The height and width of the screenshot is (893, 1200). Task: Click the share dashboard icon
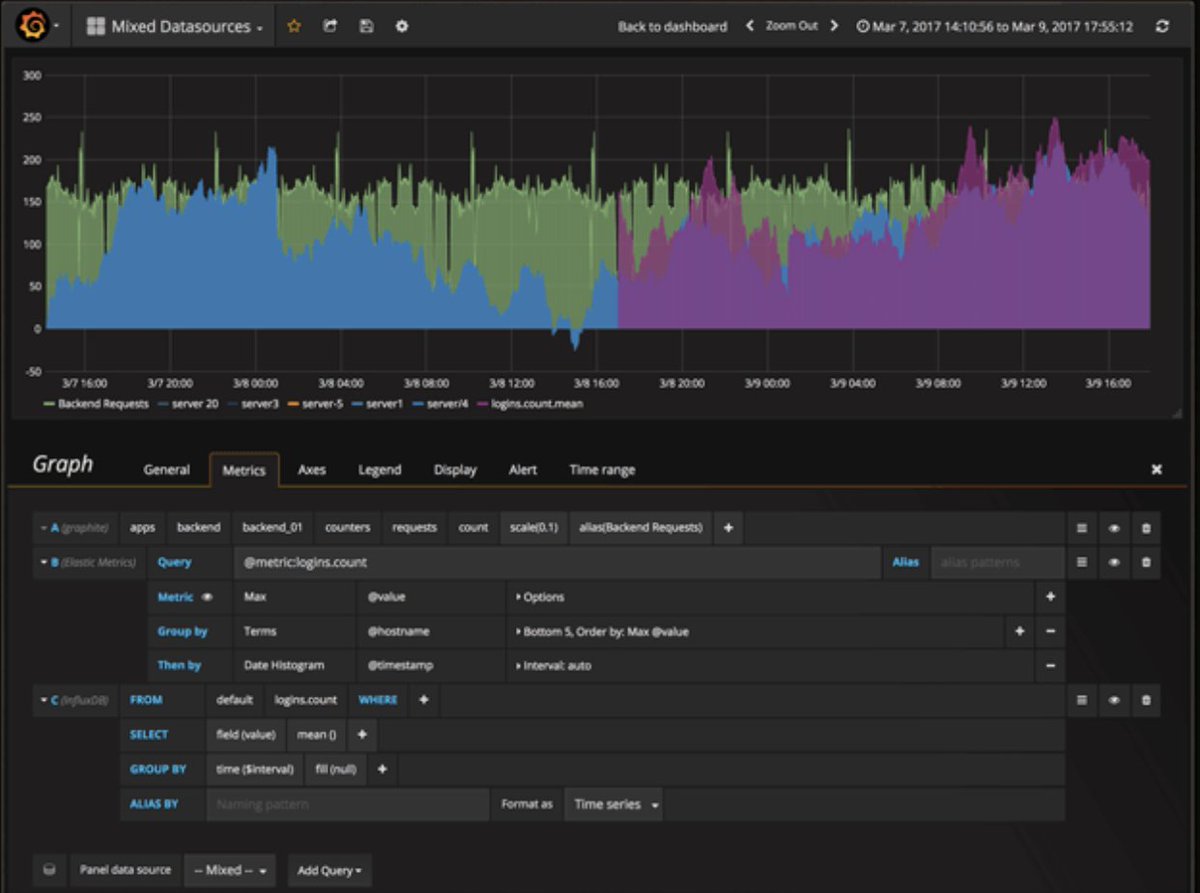tap(330, 27)
